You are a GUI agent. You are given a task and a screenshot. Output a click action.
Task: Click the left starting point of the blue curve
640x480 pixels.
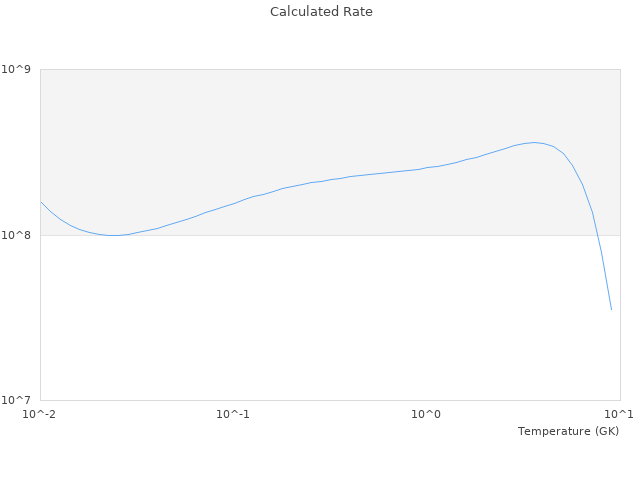(41, 202)
